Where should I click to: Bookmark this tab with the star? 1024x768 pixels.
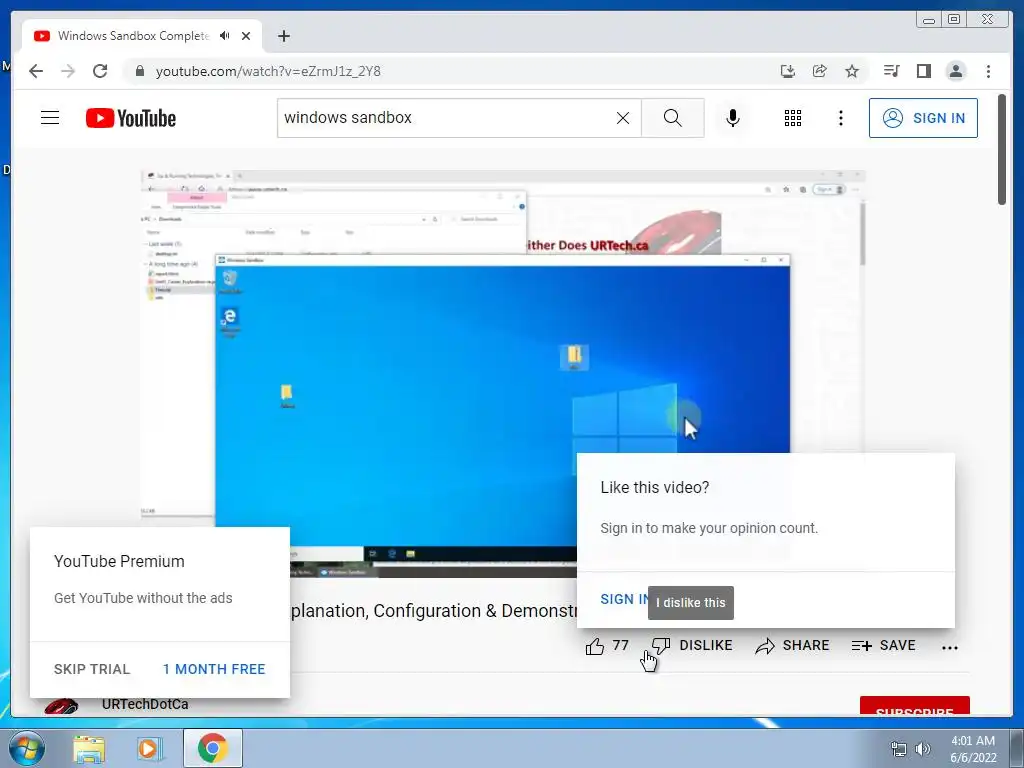[x=852, y=71]
